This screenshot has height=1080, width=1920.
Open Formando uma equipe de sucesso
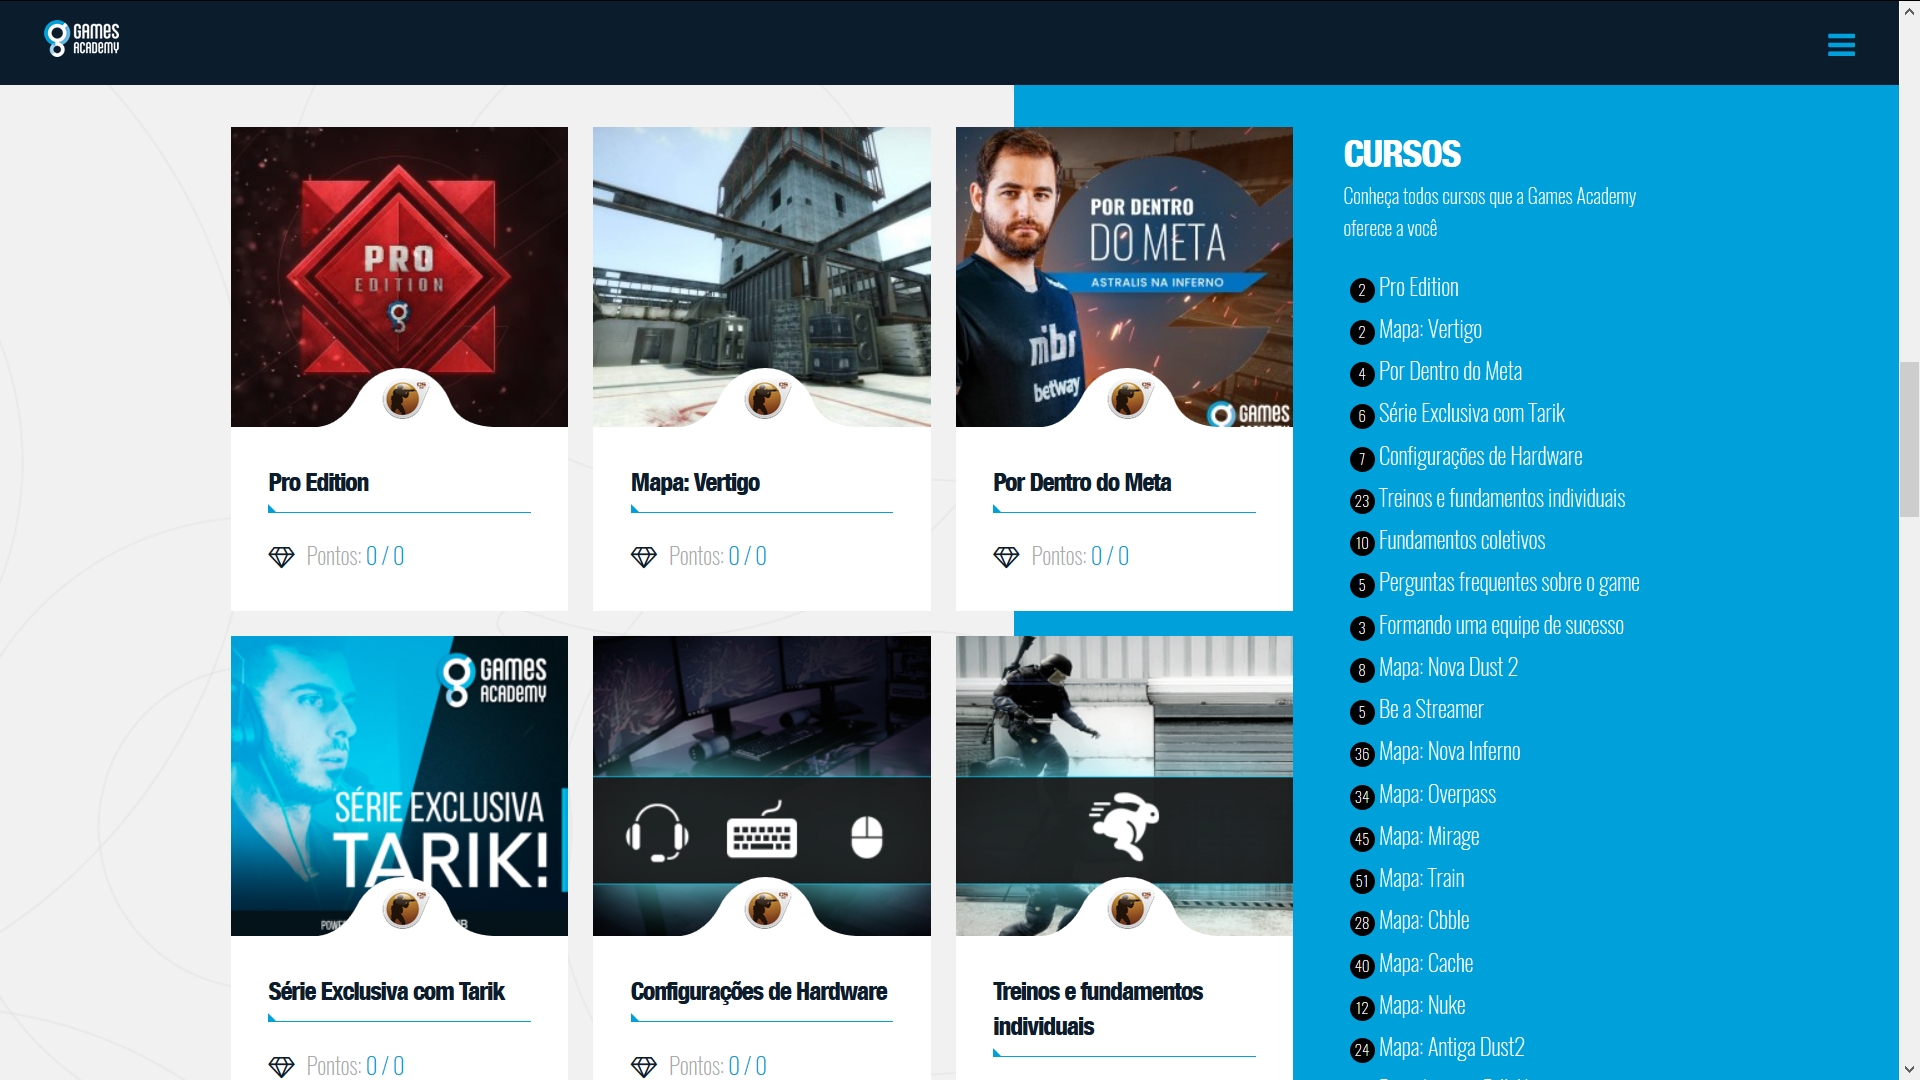tap(1501, 626)
